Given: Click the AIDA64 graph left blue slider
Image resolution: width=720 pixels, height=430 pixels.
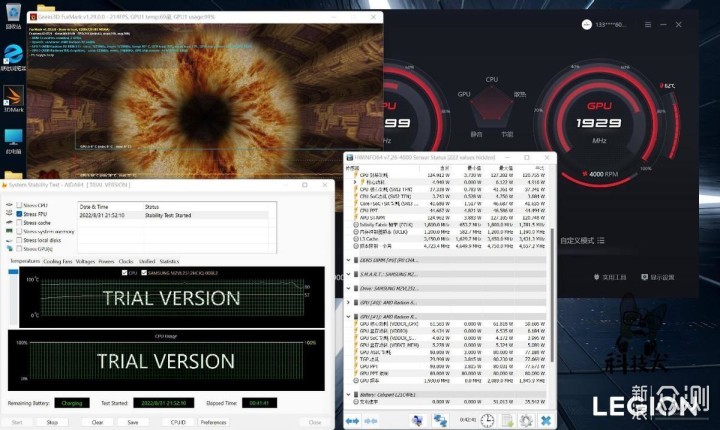Looking at the screenshot, I should (13, 272).
